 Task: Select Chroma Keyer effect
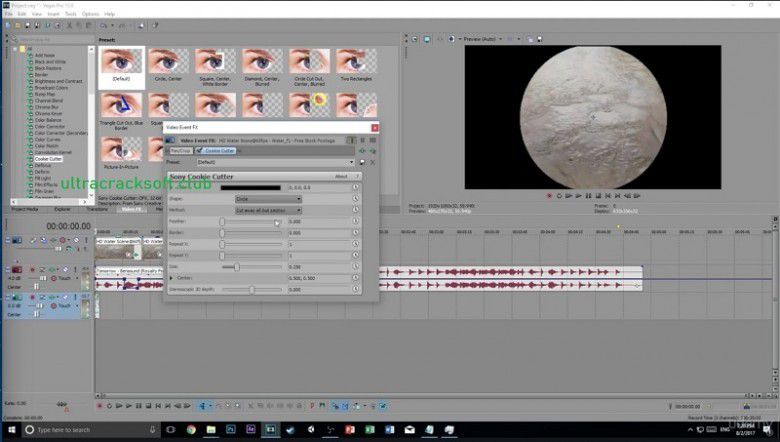(48, 113)
